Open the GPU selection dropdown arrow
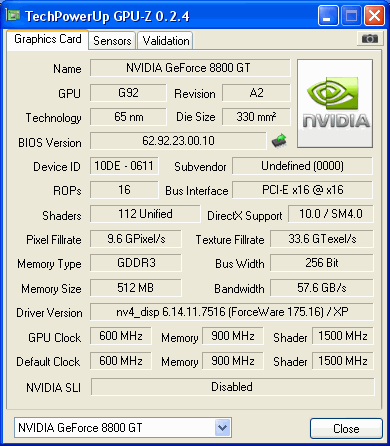 point(222,427)
